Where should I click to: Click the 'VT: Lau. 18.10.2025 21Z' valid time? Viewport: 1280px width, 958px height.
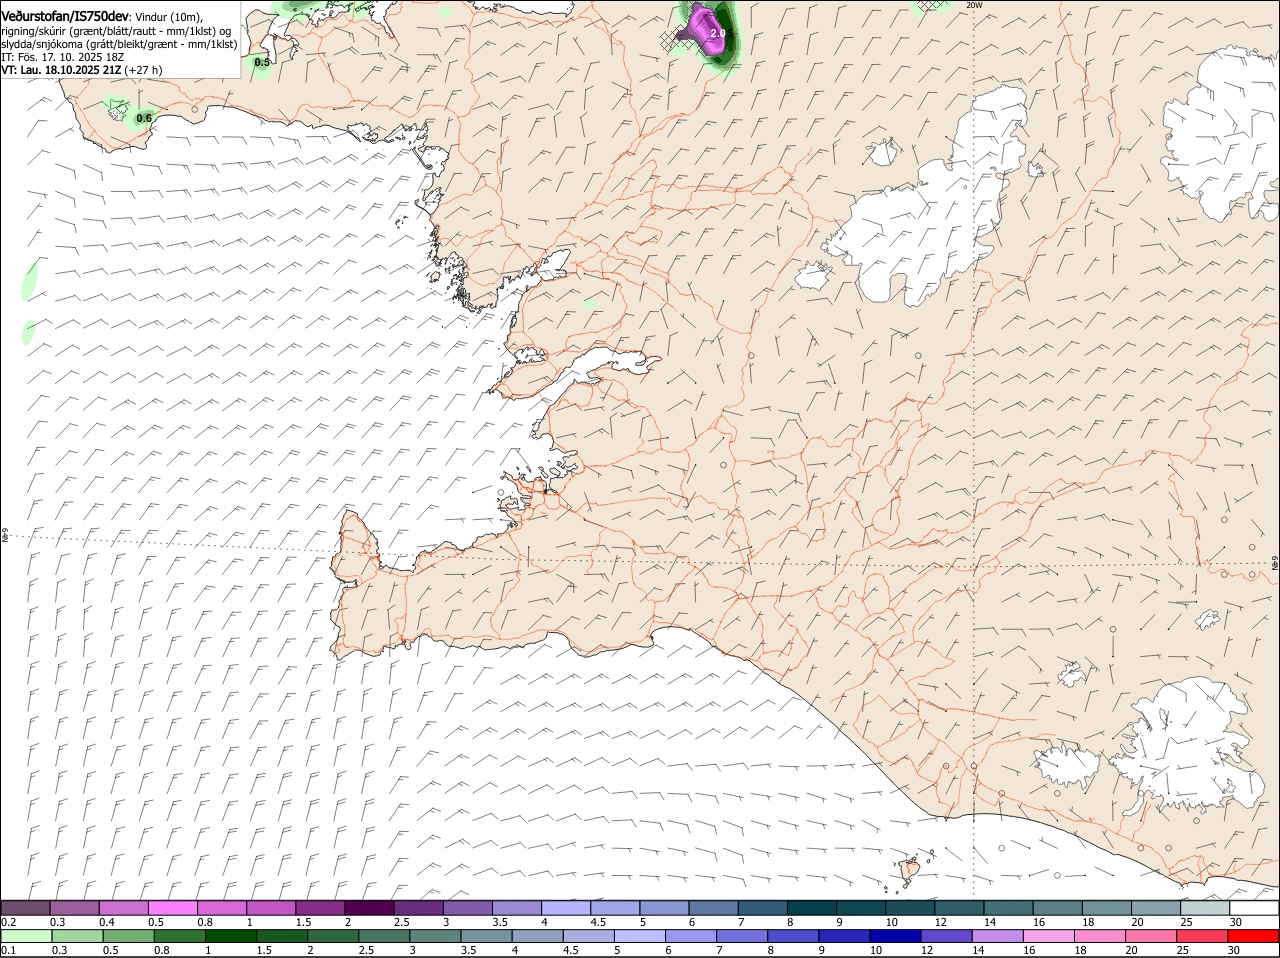tap(62, 70)
